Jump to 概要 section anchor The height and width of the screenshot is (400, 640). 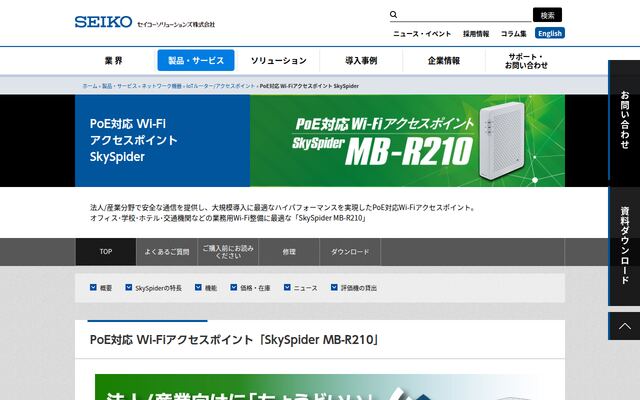coord(101,288)
